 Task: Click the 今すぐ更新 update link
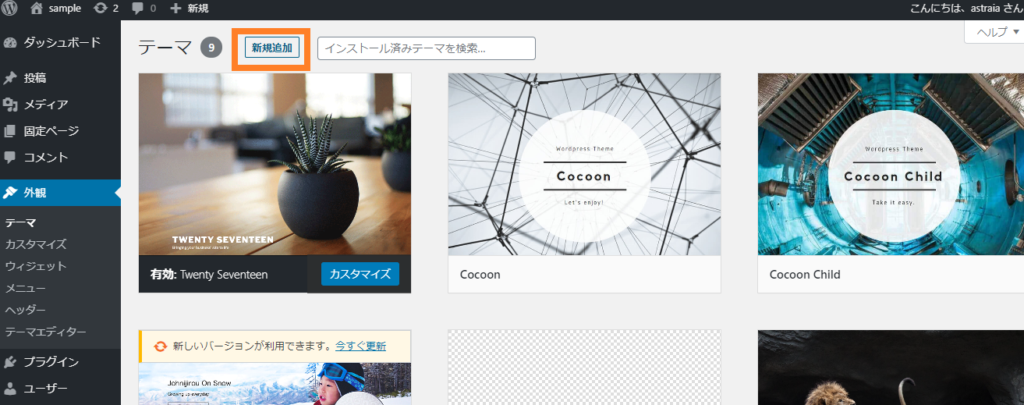(361, 346)
